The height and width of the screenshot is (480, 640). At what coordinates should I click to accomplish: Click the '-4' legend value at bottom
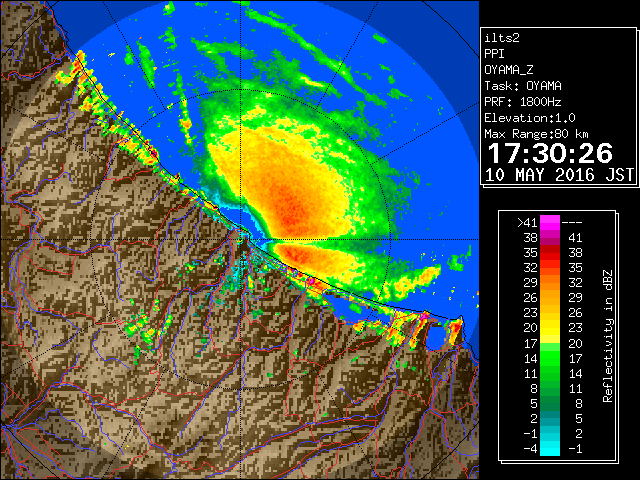tap(530, 449)
